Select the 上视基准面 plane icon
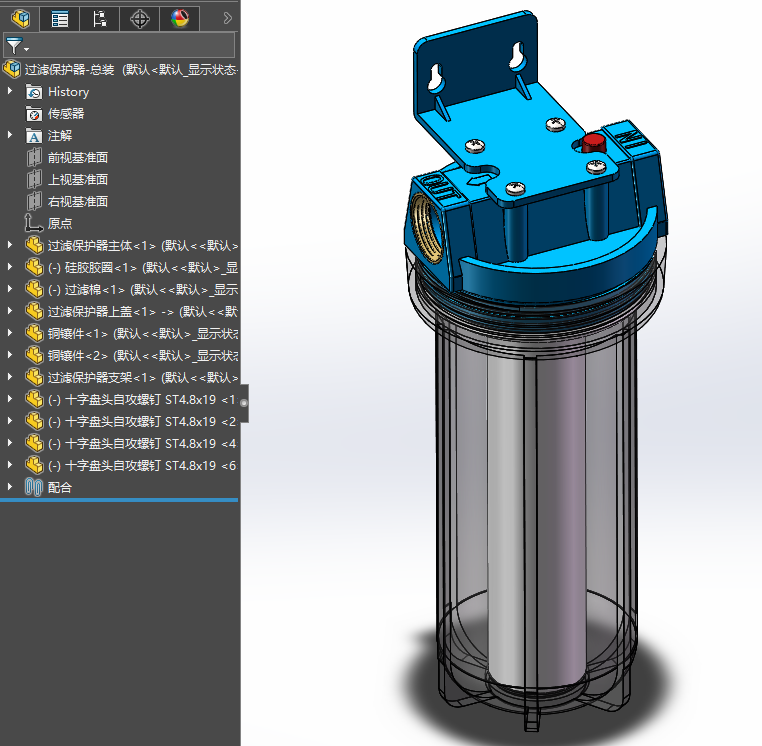The height and width of the screenshot is (746, 762). click(x=34, y=179)
